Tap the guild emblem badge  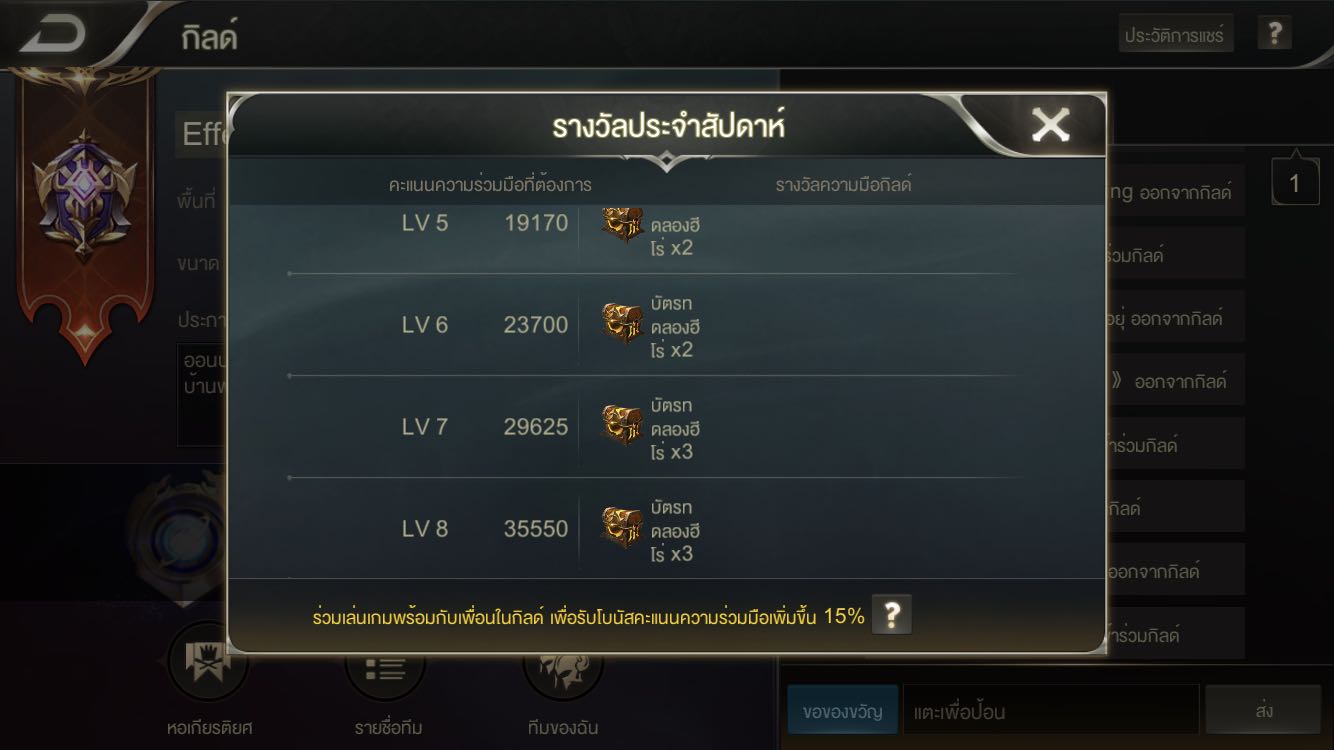[84, 195]
